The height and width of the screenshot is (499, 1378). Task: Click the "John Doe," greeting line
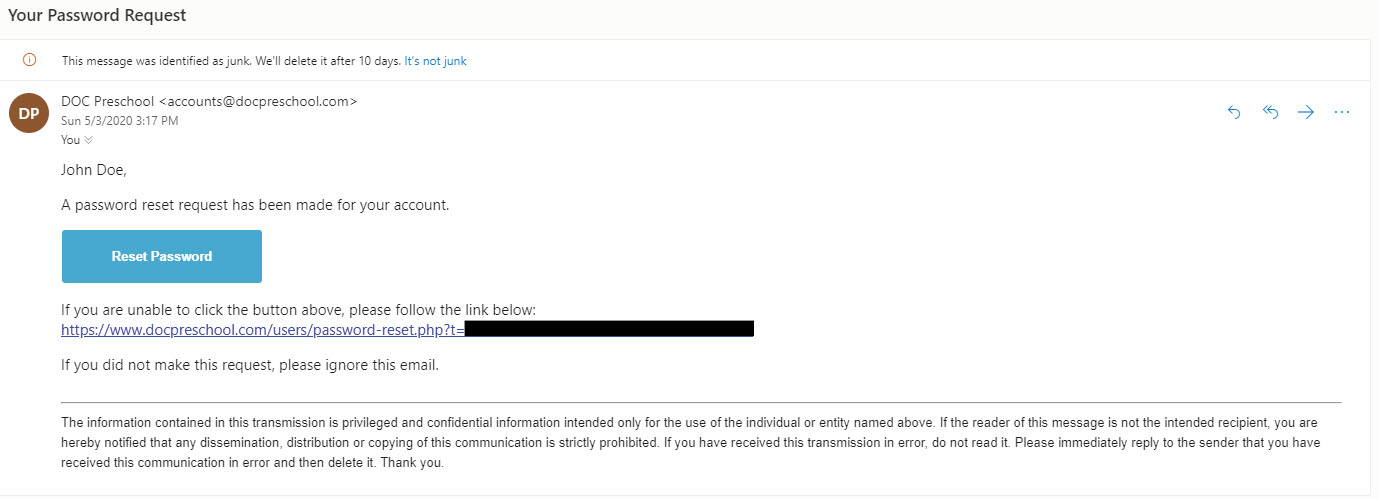[95, 170]
